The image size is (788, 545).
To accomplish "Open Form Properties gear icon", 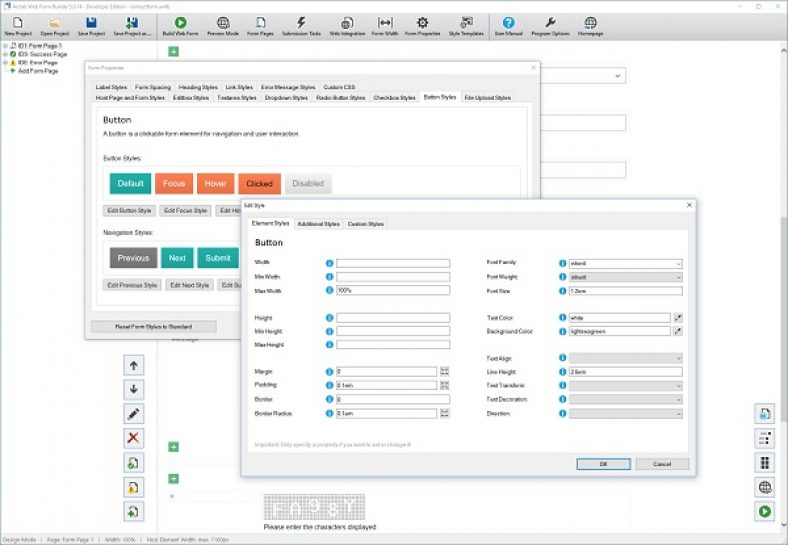I will tap(423, 23).
